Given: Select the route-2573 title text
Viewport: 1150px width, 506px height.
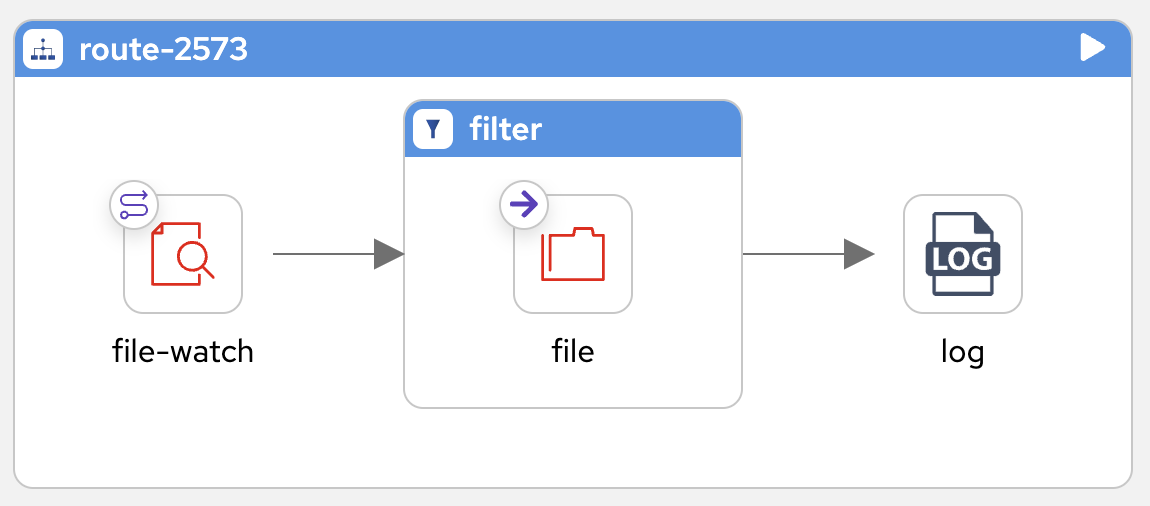Looking at the screenshot, I should 164,50.
